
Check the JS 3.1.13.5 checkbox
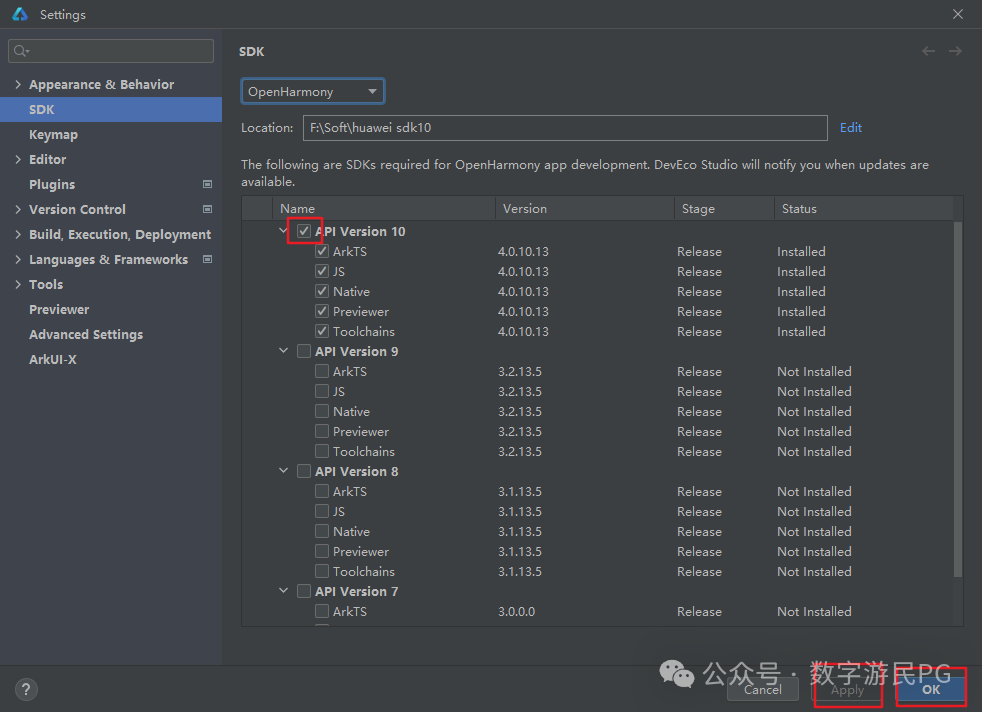[322, 512]
